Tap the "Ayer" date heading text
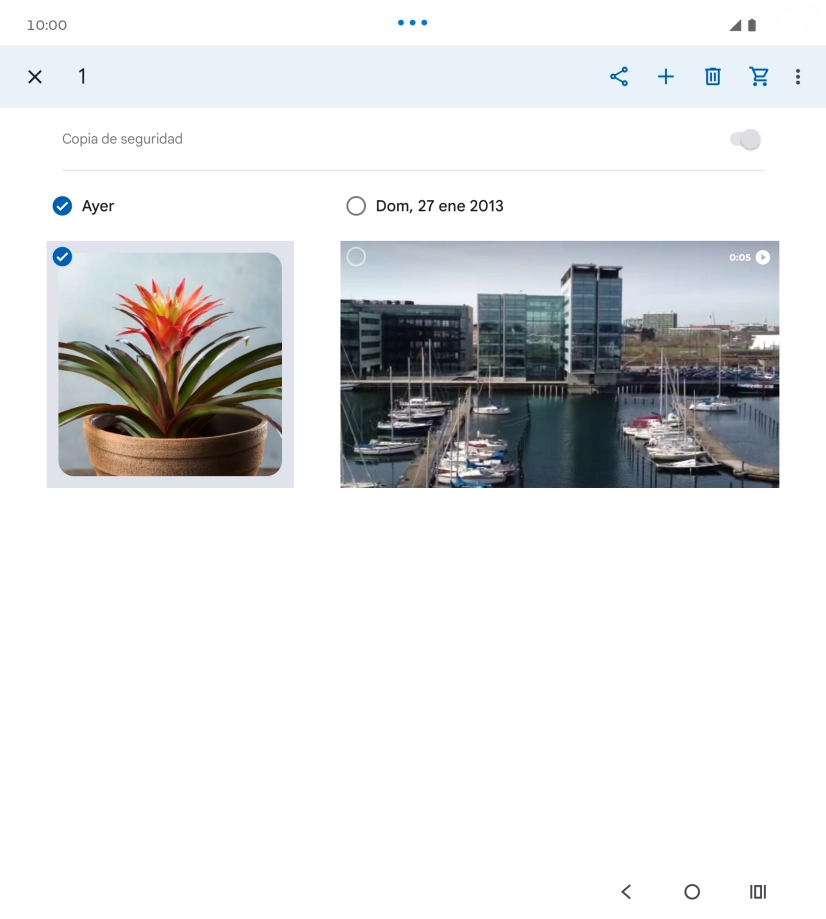 98,206
